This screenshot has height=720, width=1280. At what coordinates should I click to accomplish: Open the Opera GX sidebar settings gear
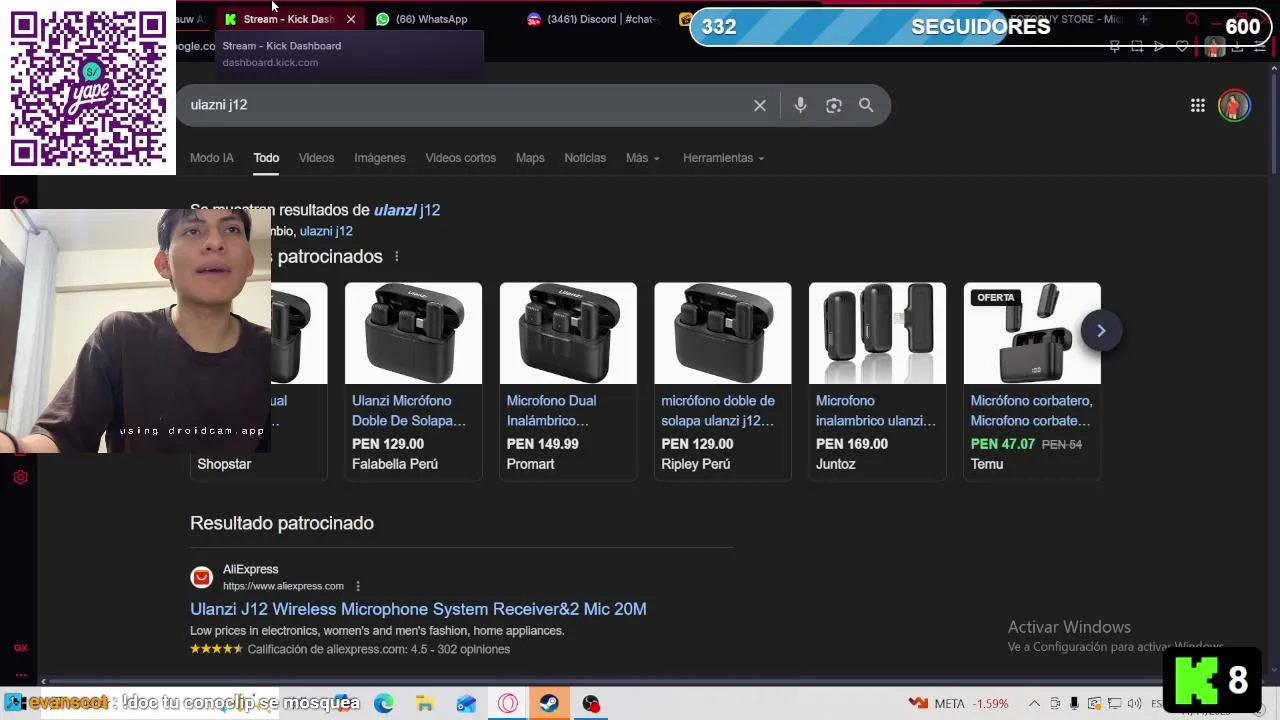tap(20, 477)
